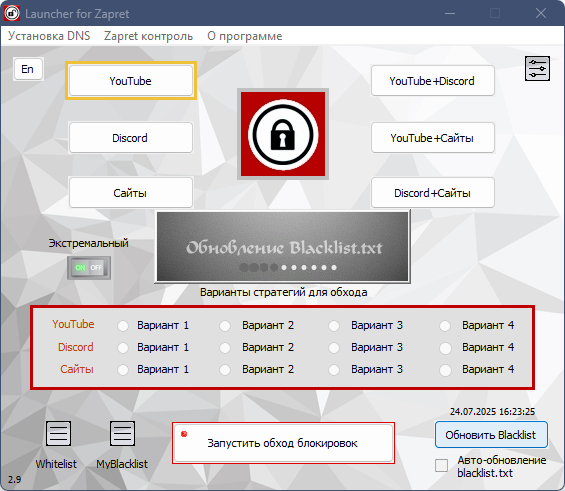This screenshot has width=565, height=491.
Task: Open the settings sliders icon
Action: click(537, 68)
